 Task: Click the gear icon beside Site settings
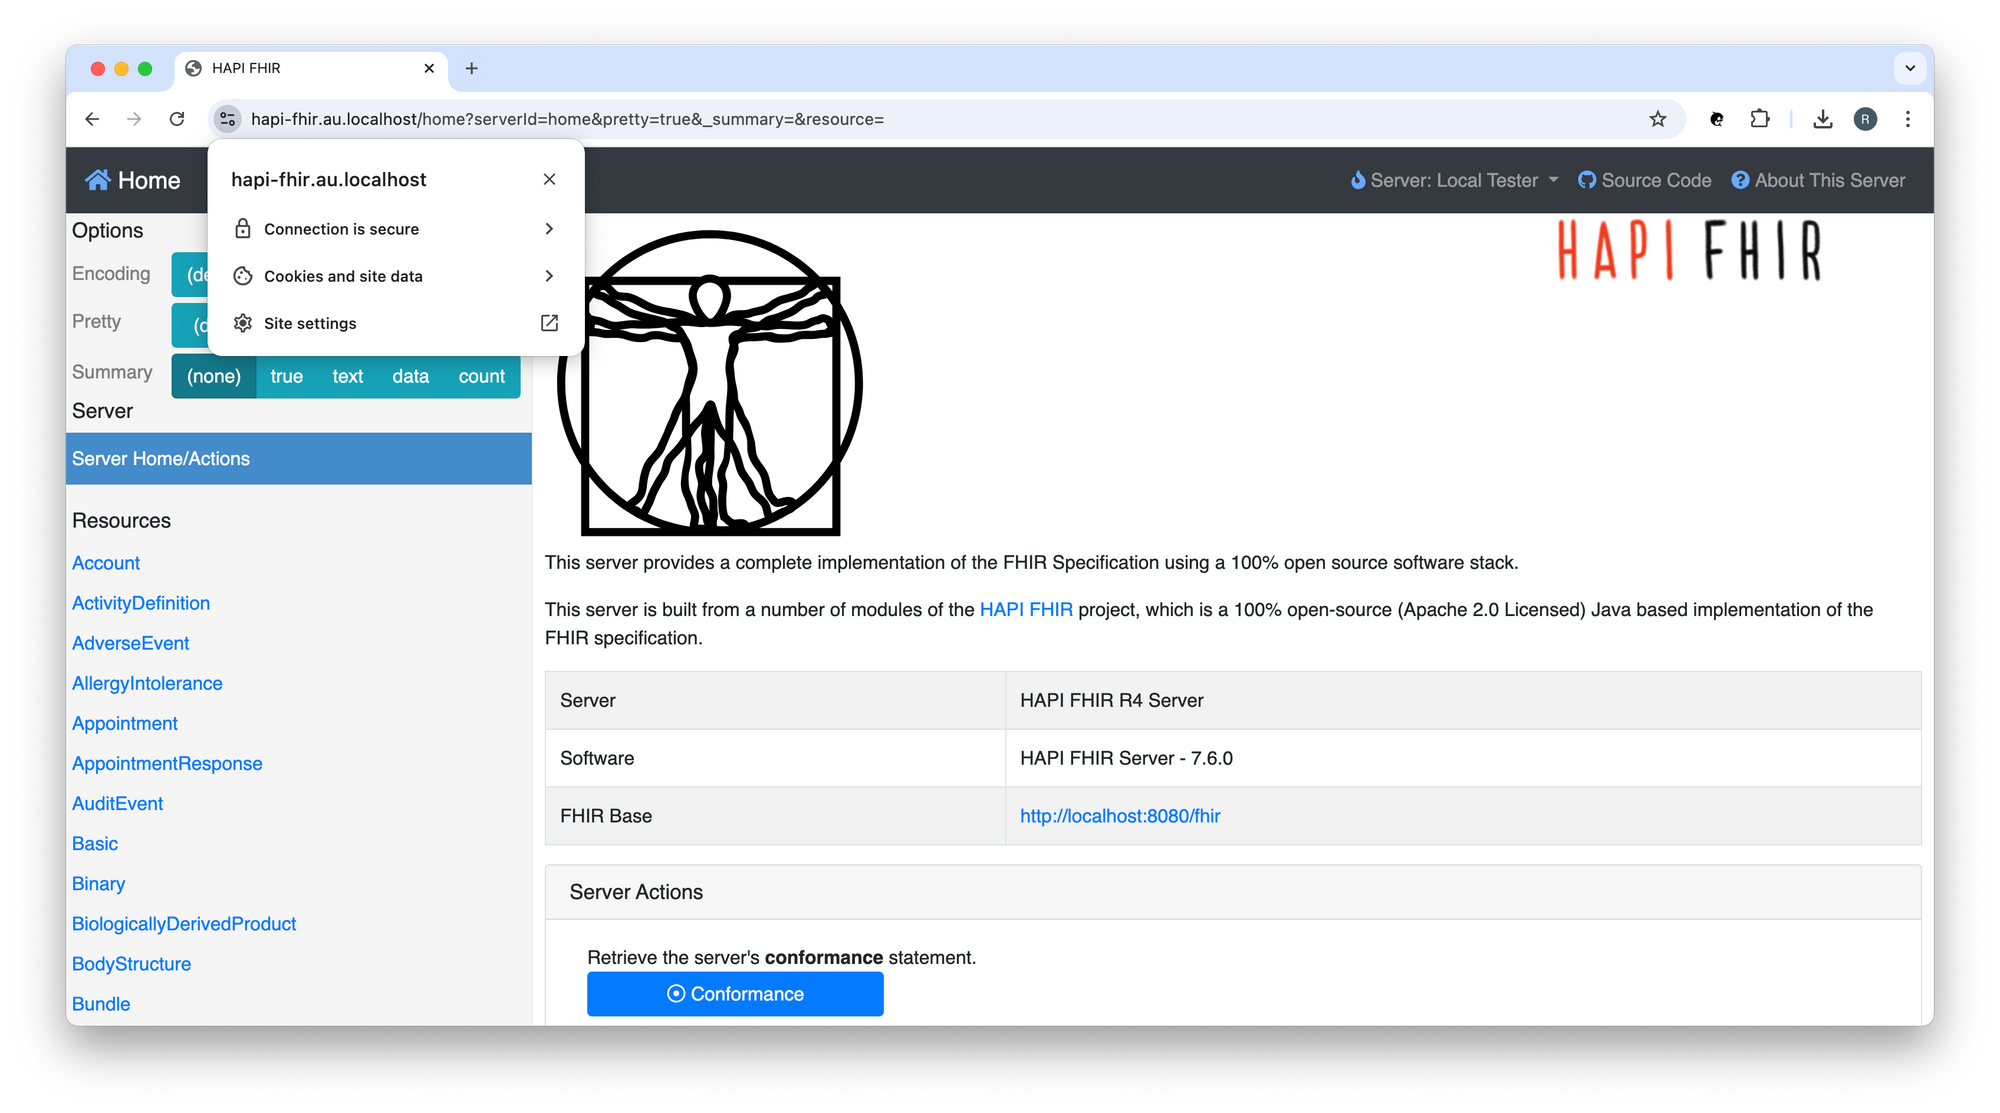(243, 323)
